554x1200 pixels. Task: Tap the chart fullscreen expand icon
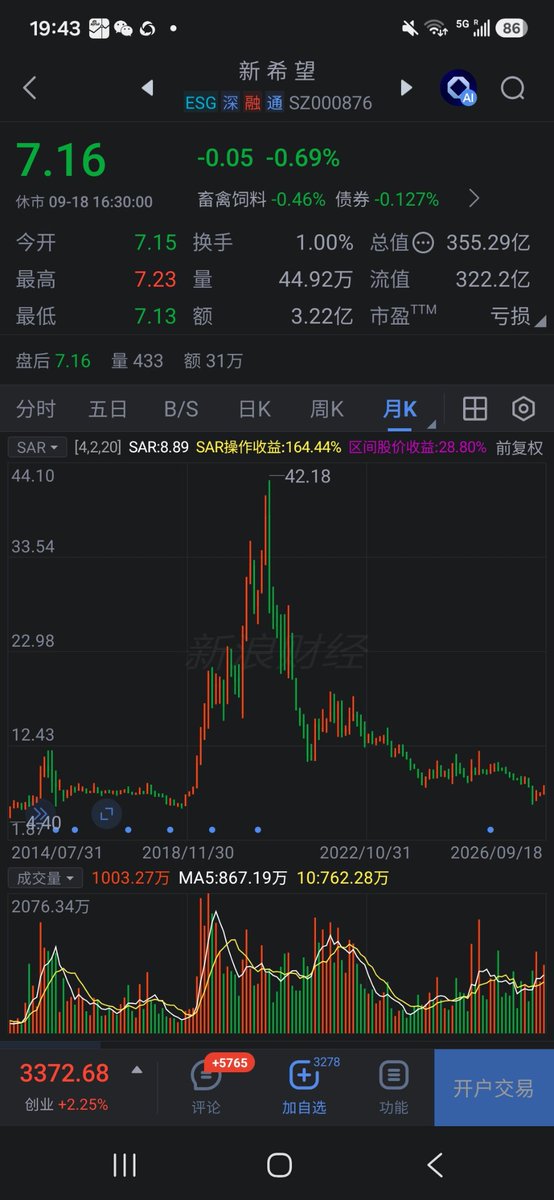[x=106, y=814]
